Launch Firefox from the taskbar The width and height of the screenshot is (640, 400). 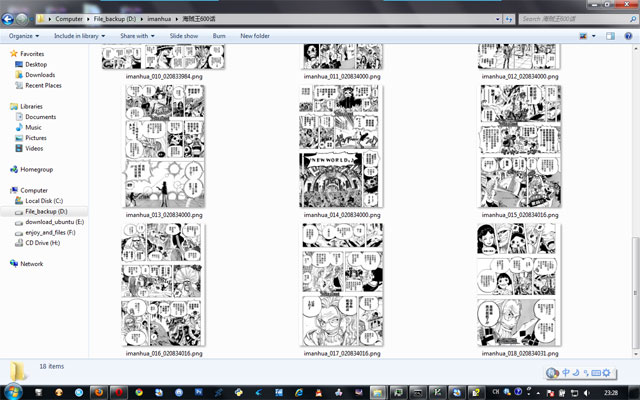tap(98, 392)
